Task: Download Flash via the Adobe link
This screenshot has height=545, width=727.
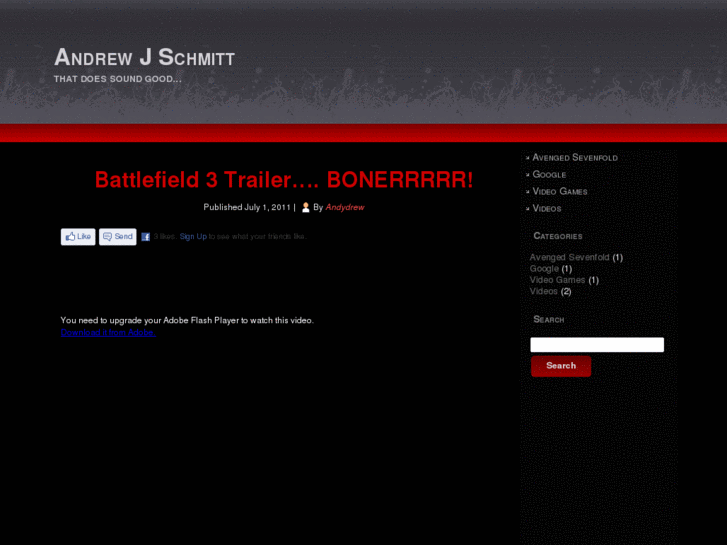Action: [x=108, y=333]
